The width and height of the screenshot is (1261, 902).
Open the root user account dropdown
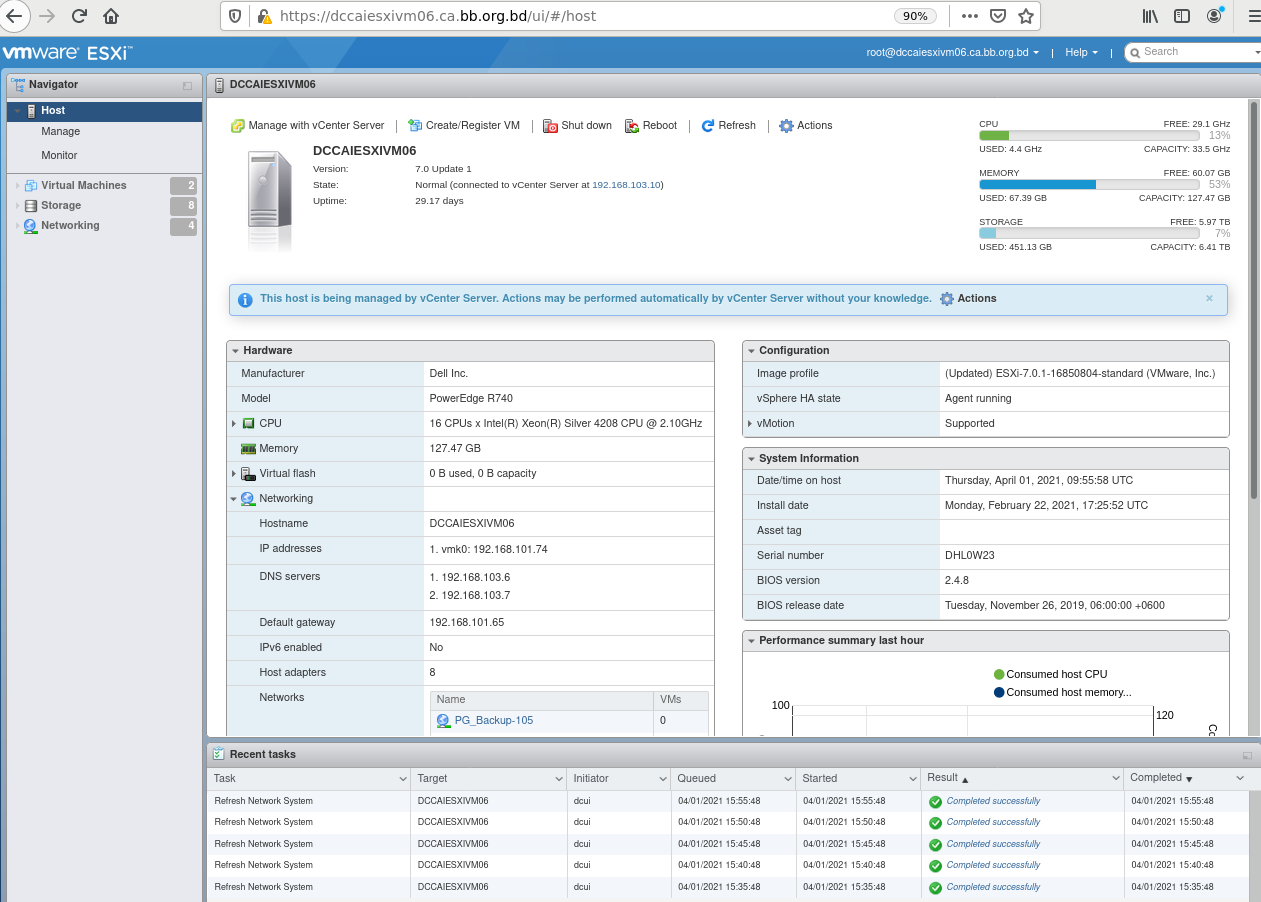click(x=953, y=53)
